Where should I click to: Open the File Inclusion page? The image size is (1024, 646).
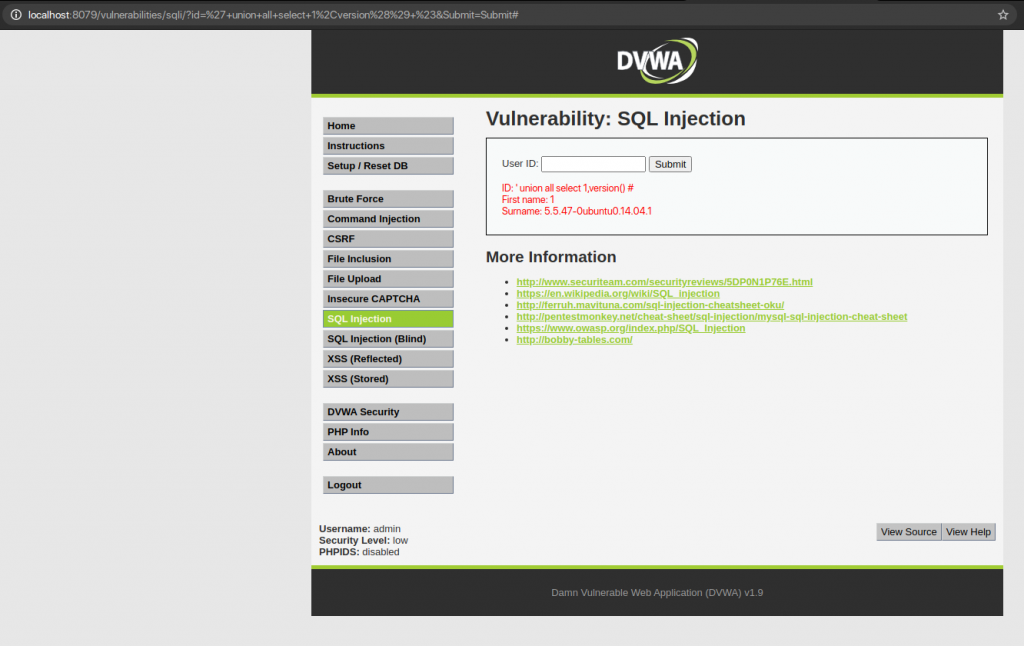click(388, 258)
